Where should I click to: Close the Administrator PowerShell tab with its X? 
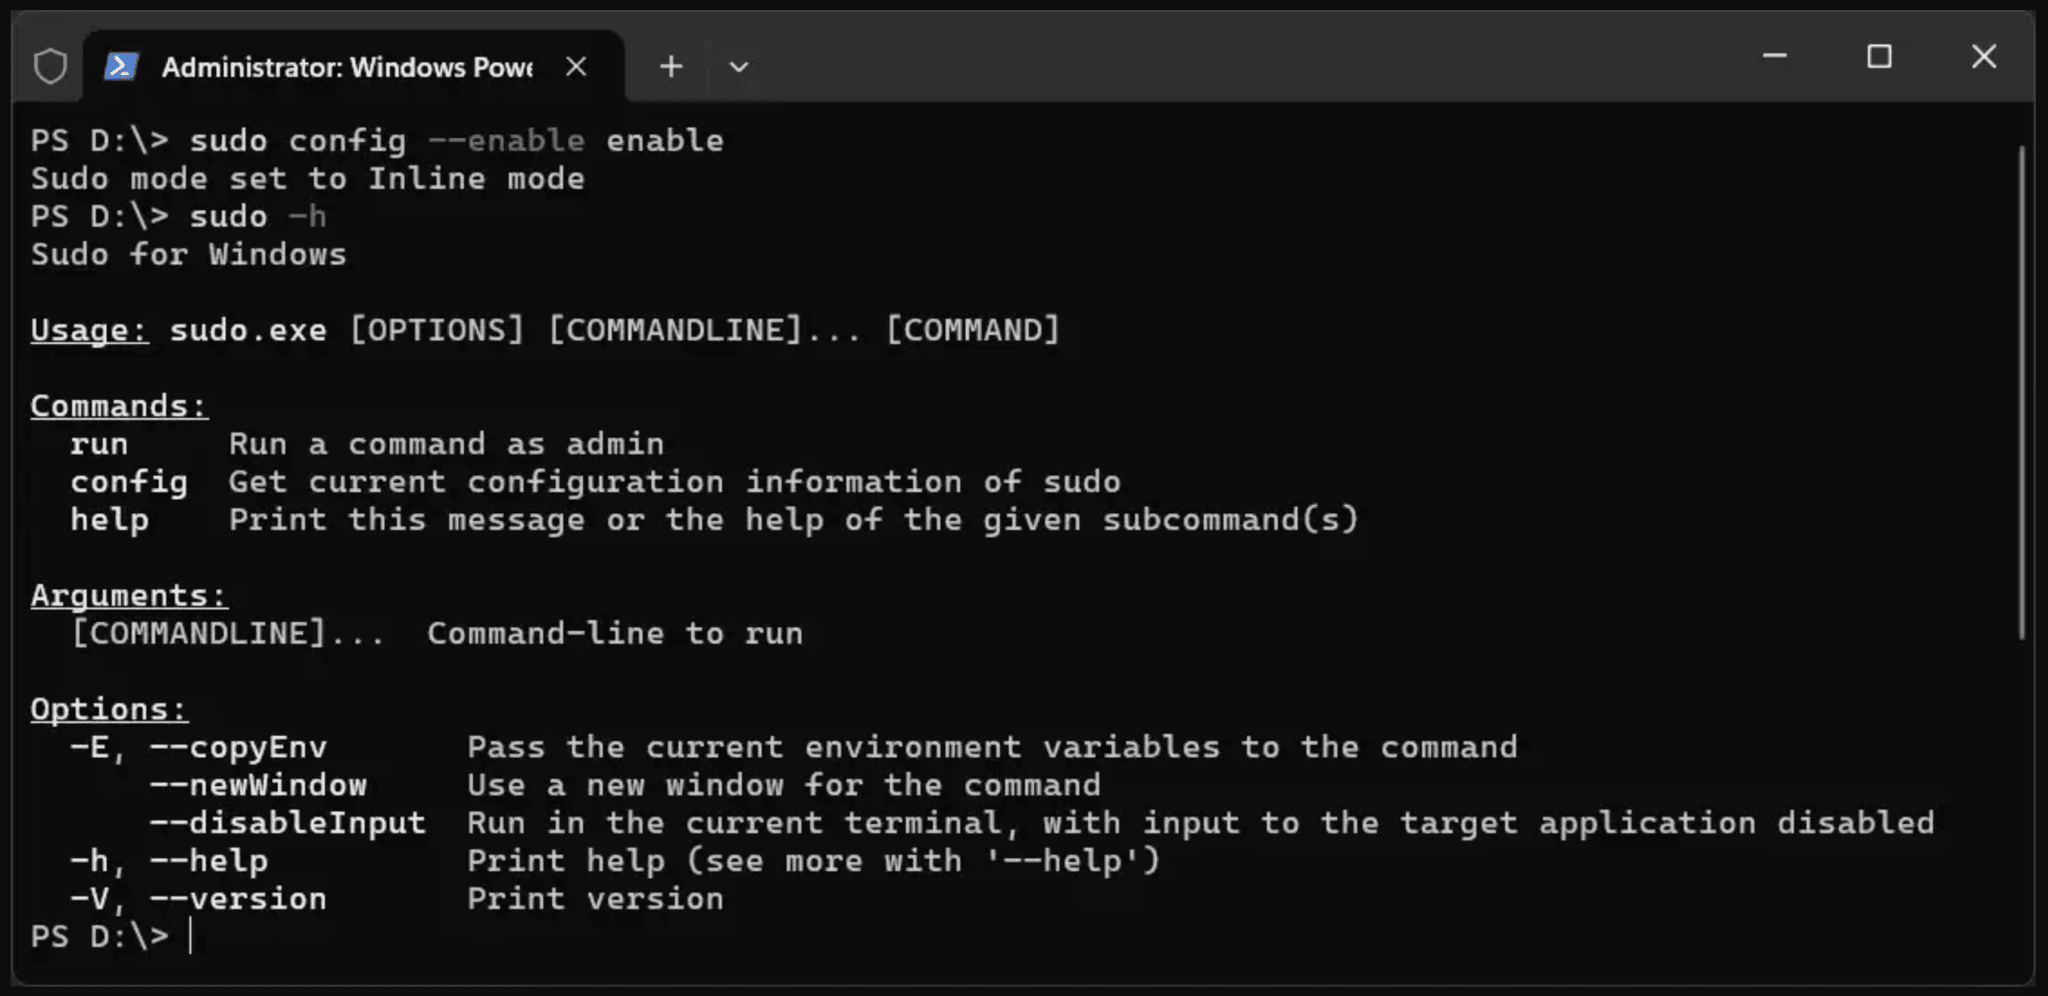[x=576, y=66]
